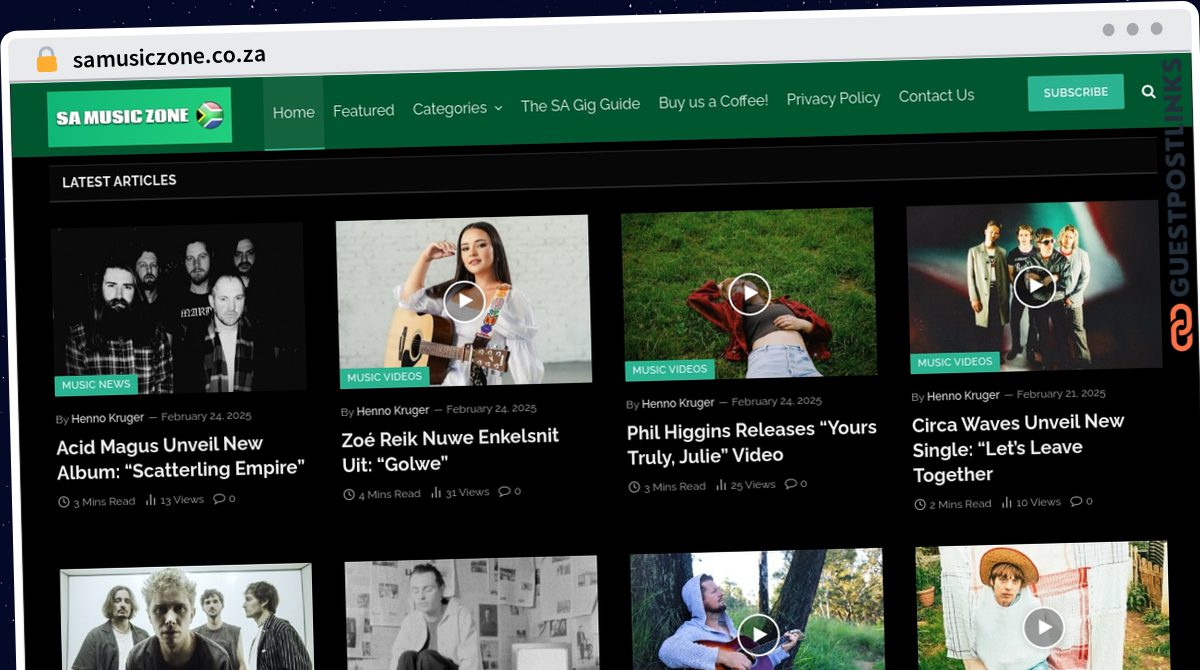
Task: Click the views chart icon on Zoé Reik article
Action: [437, 491]
